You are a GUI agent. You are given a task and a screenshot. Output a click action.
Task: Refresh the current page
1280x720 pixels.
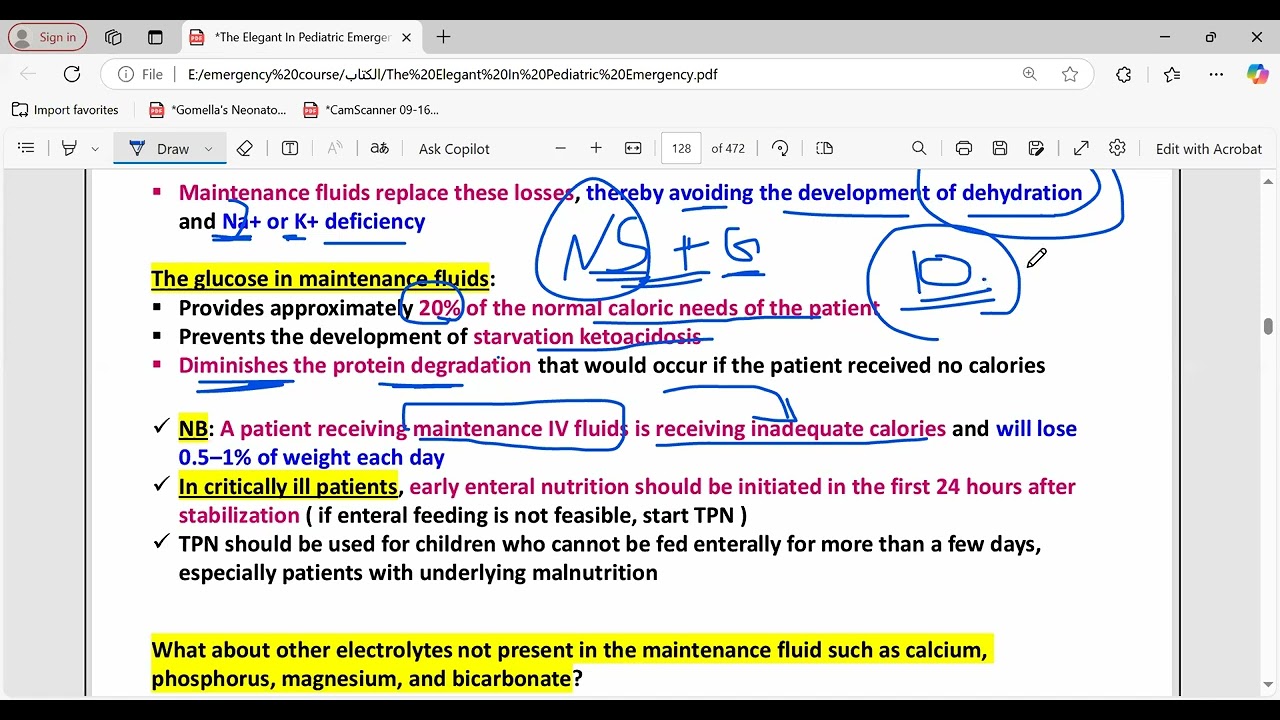[x=72, y=74]
